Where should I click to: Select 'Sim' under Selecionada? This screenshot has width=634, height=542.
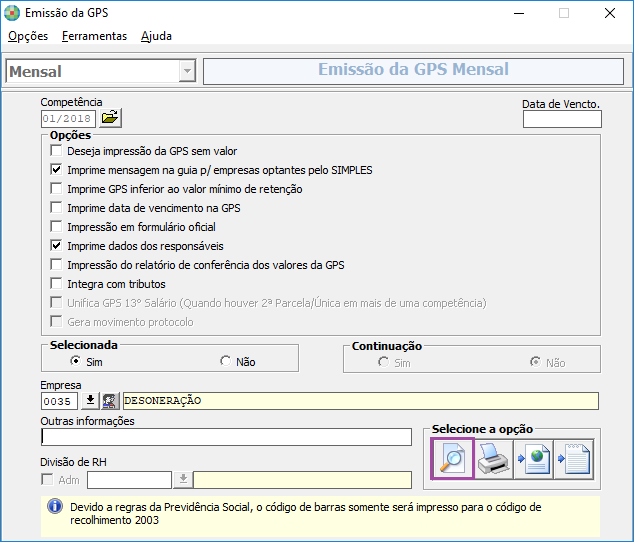point(75,361)
